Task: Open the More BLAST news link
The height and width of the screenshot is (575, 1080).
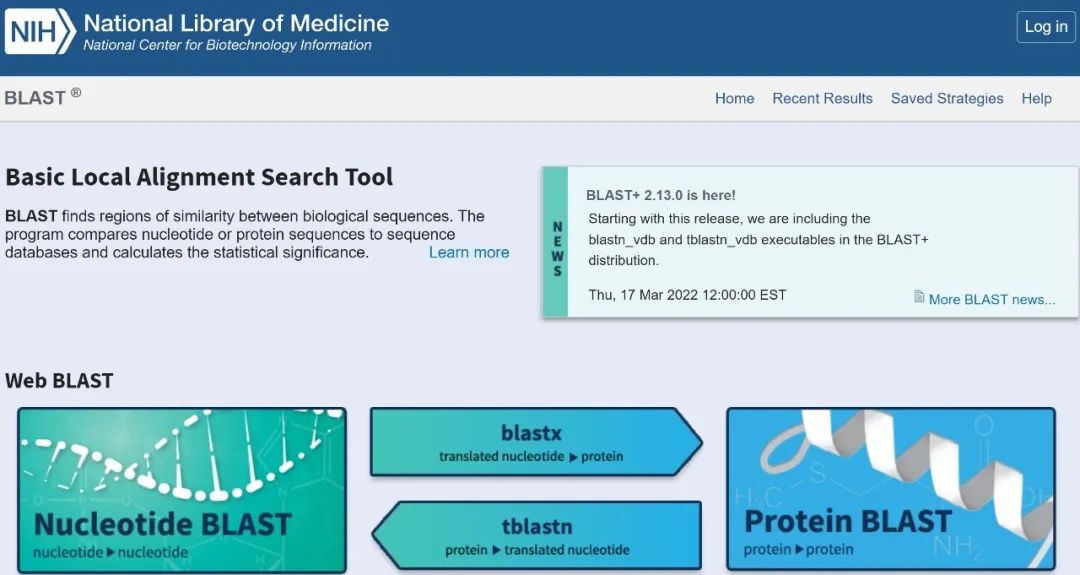Action: (x=992, y=300)
